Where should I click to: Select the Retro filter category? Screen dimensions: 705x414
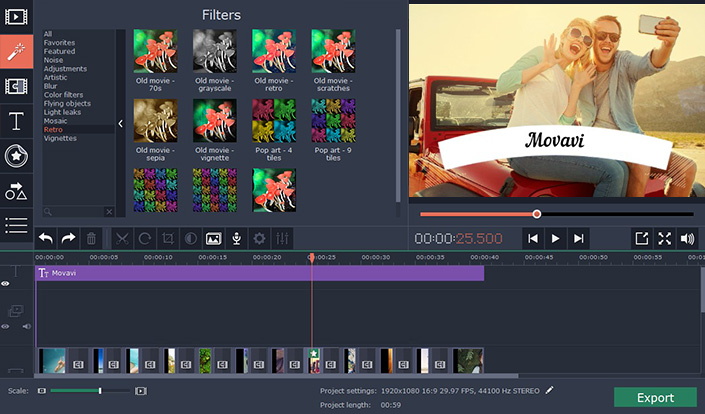(53, 129)
